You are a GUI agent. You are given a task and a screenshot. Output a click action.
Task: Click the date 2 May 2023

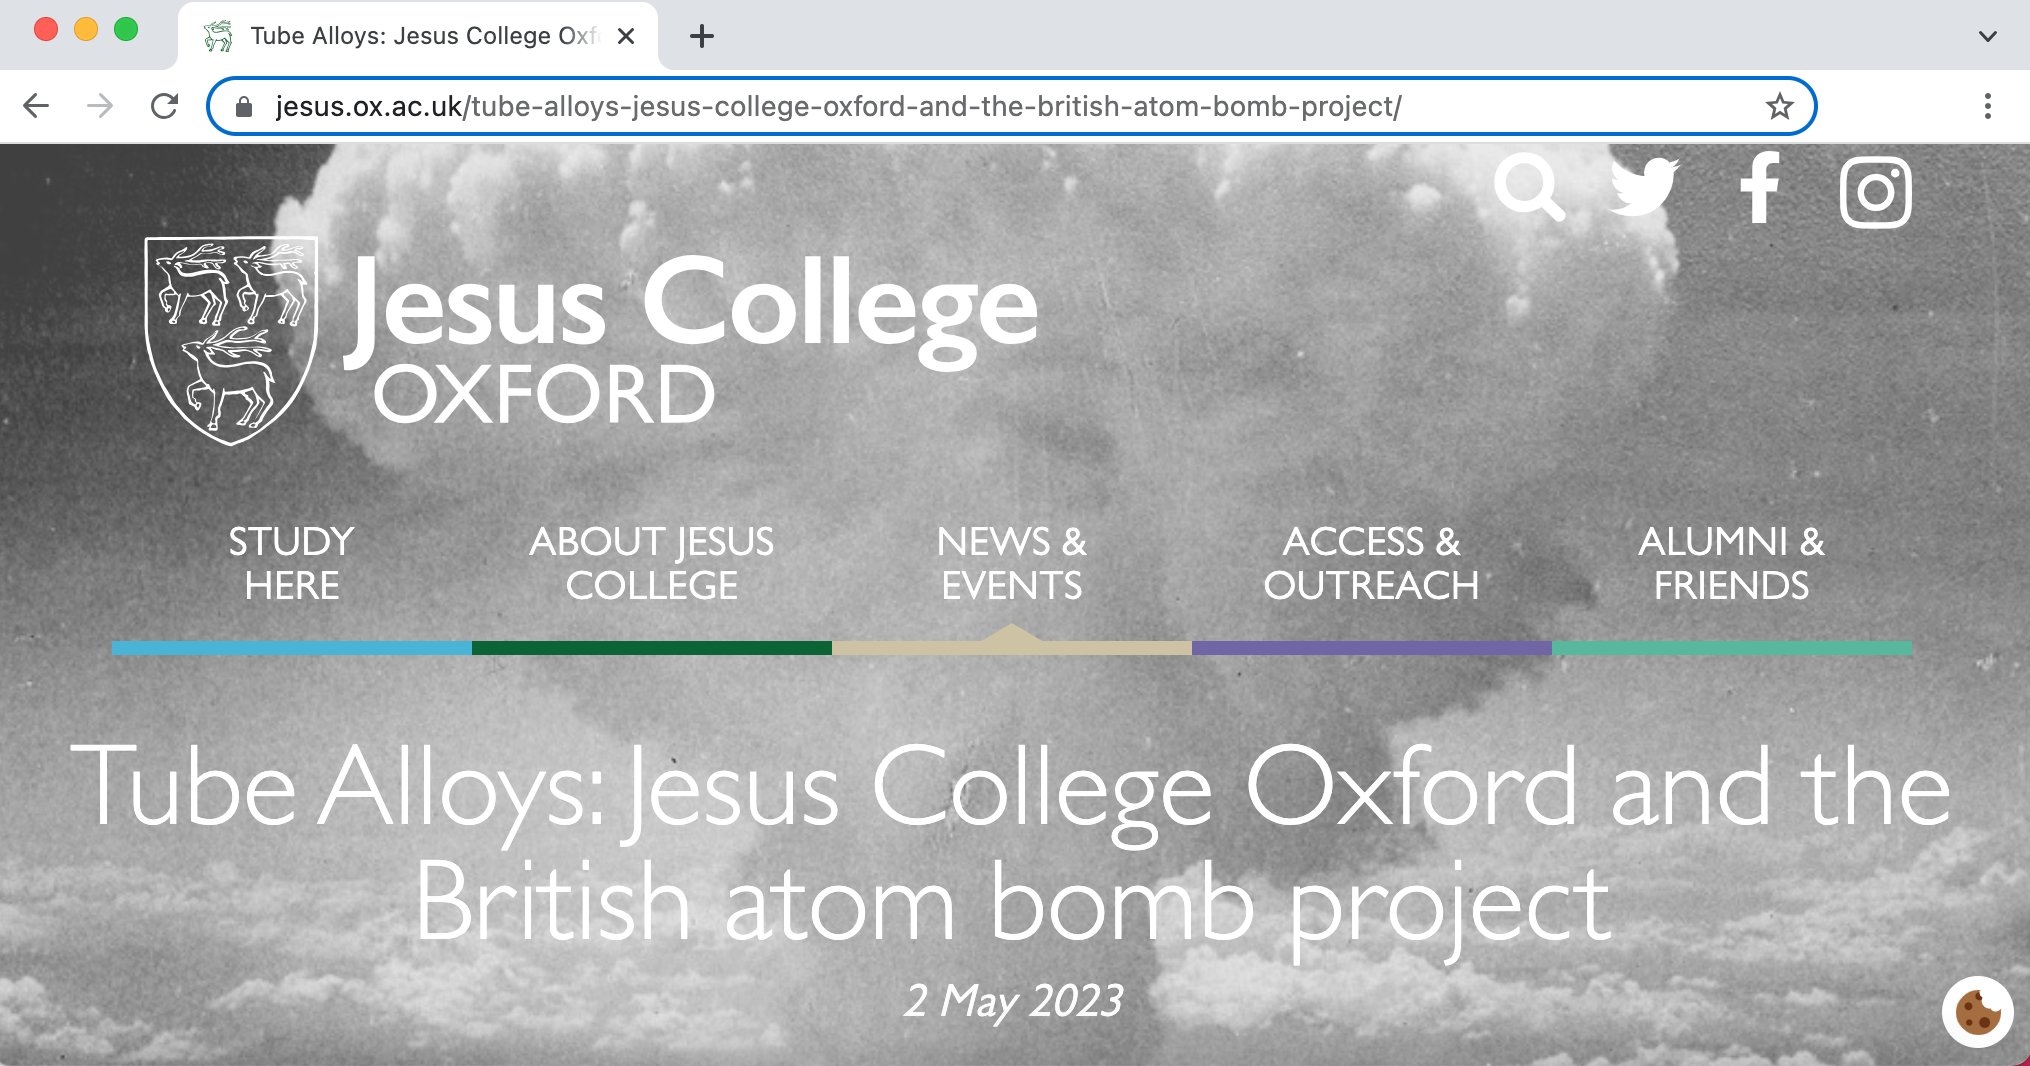coord(1013,1001)
